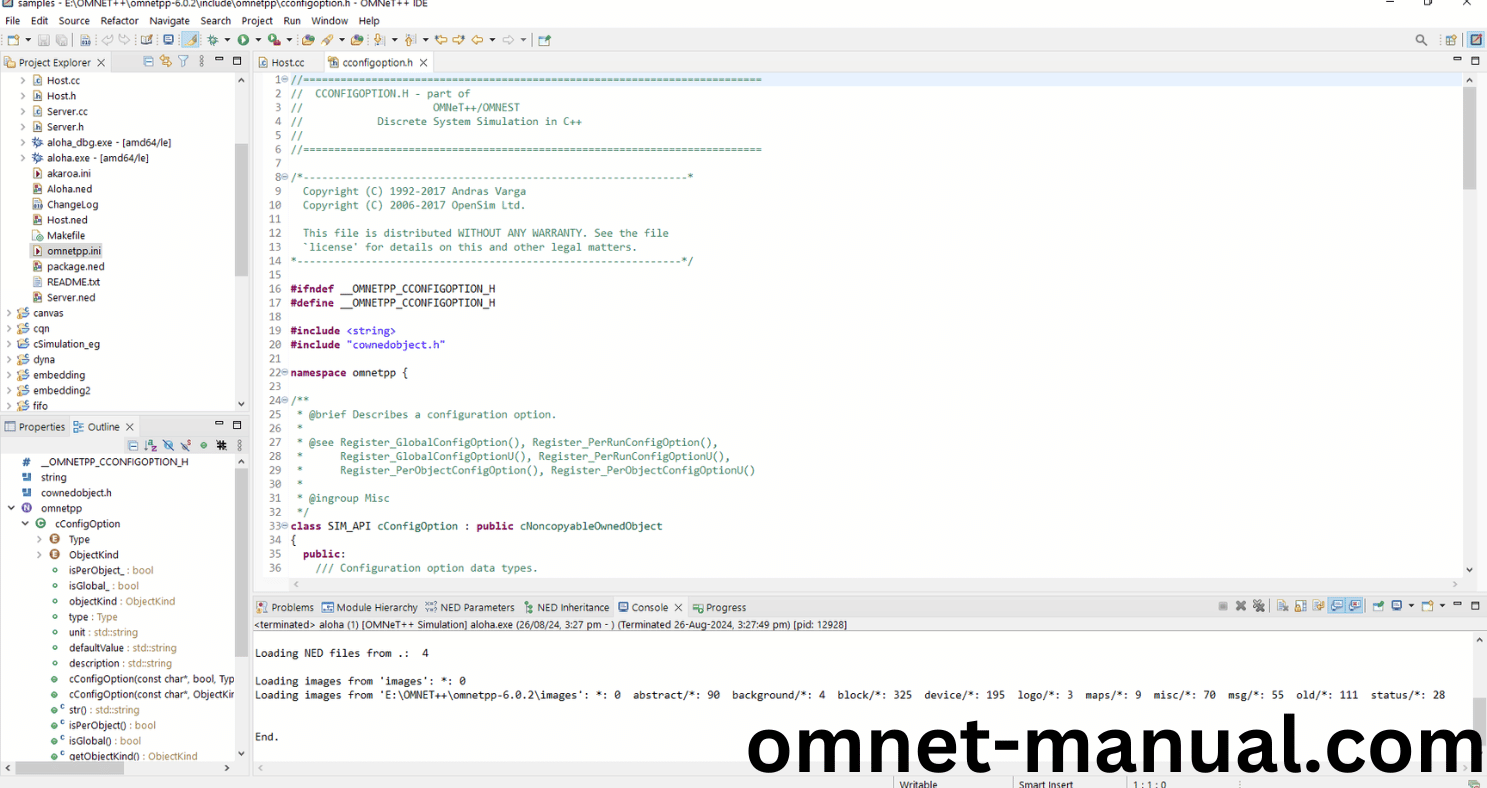
Task: Click Collapse All icon in Project Explorer
Action: [149, 62]
